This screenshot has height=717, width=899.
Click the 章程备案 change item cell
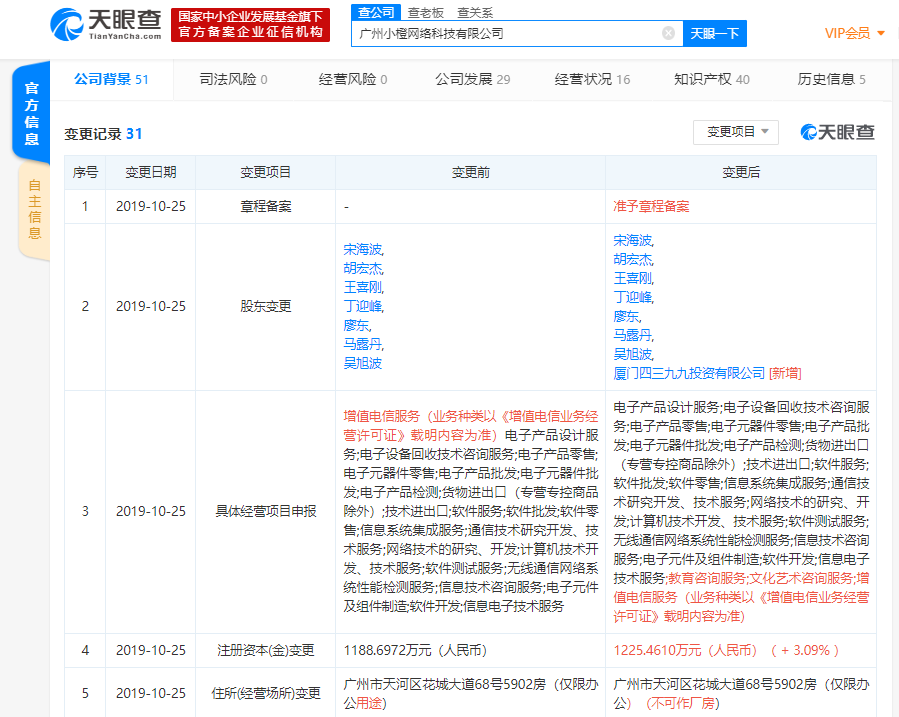click(x=265, y=206)
